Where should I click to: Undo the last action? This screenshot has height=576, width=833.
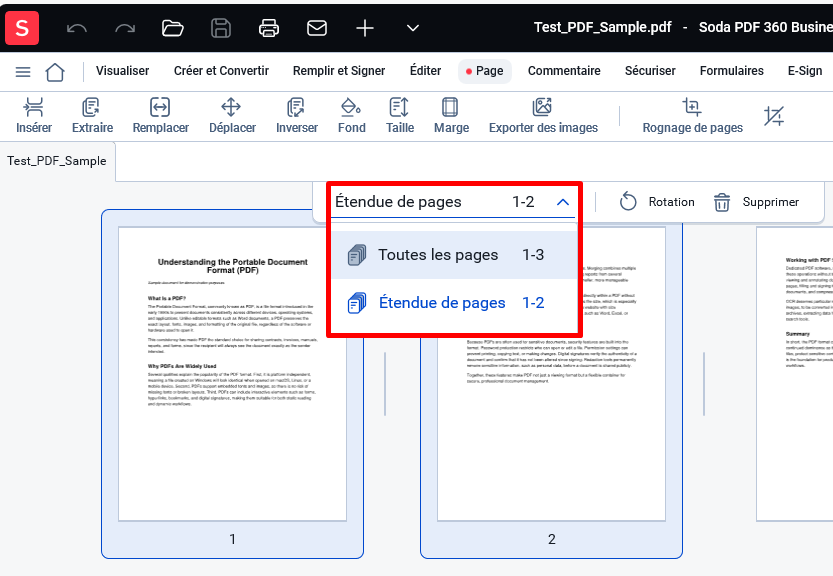[x=77, y=28]
